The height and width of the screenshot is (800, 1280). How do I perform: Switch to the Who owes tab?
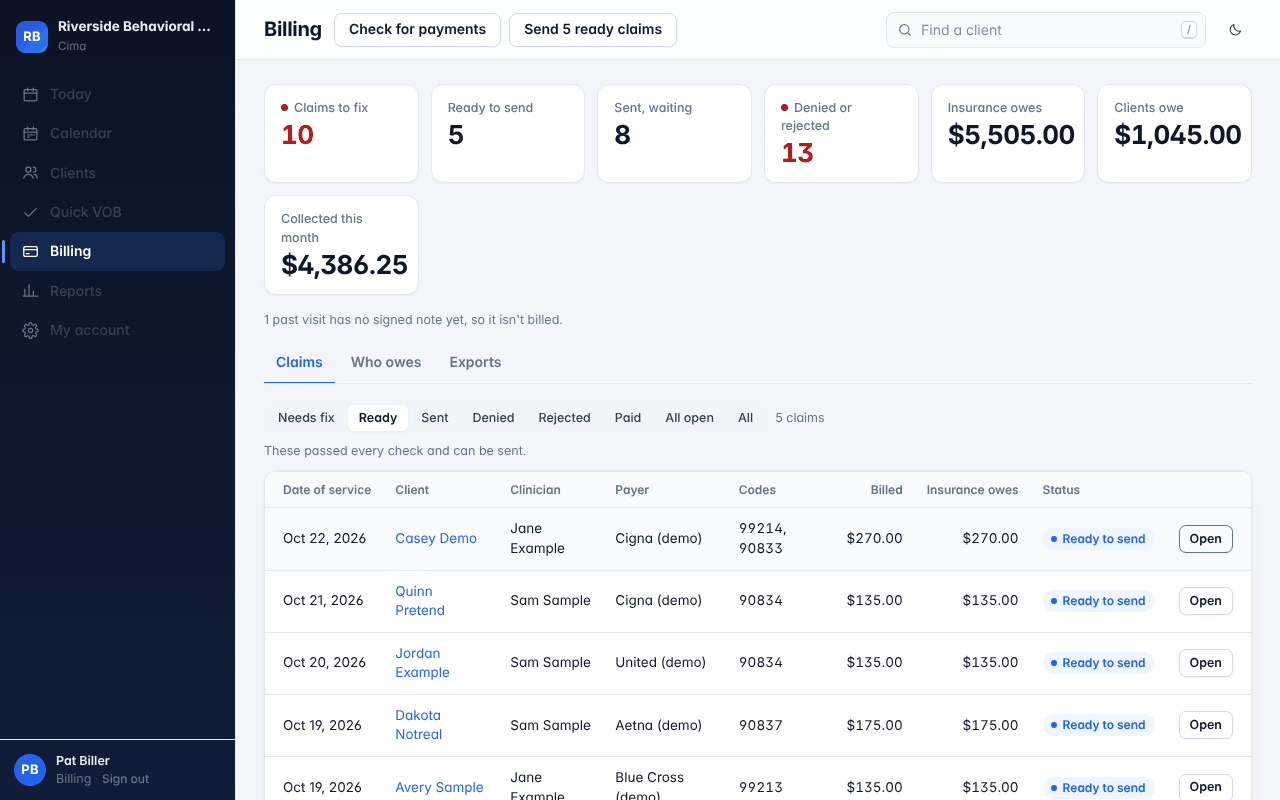click(386, 362)
